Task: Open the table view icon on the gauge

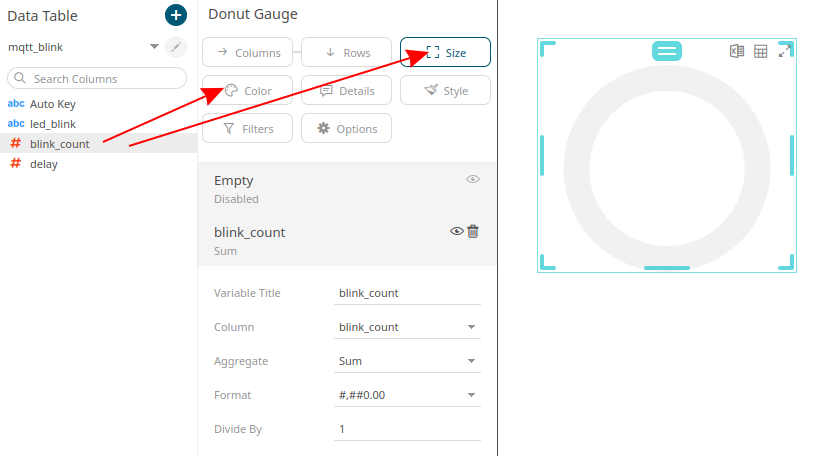Action: (761, 51)
